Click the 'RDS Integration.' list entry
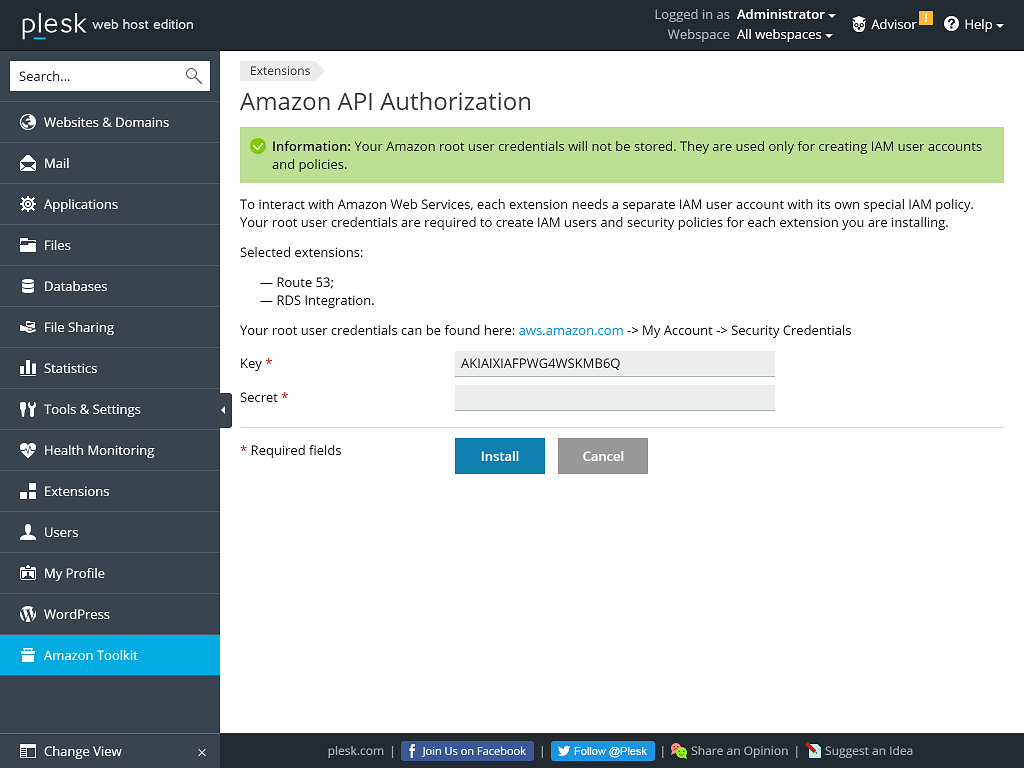The width and height of the screenshot is (1024, 768). [325, 300]
